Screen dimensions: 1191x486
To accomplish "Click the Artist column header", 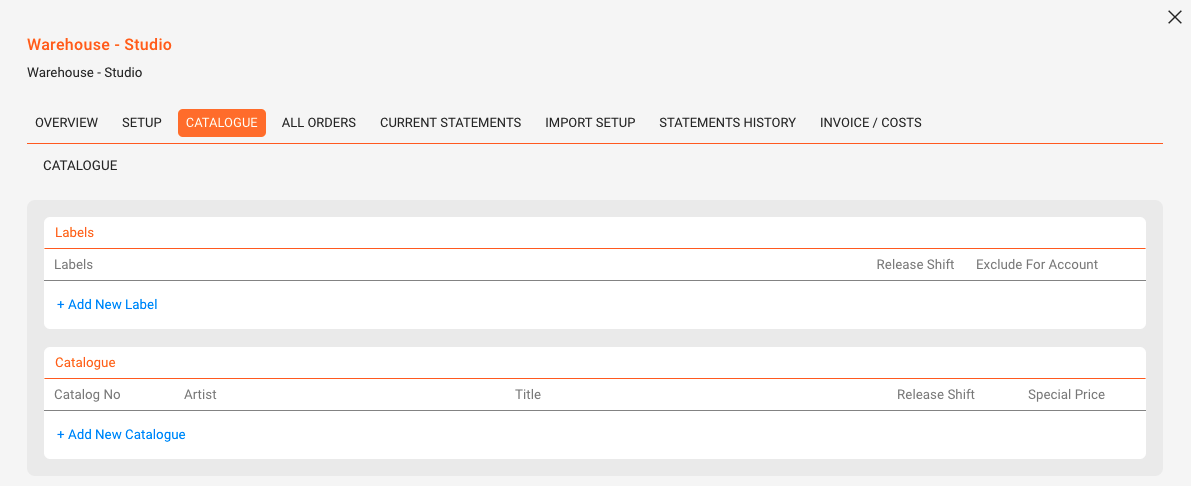I will 201,395.
